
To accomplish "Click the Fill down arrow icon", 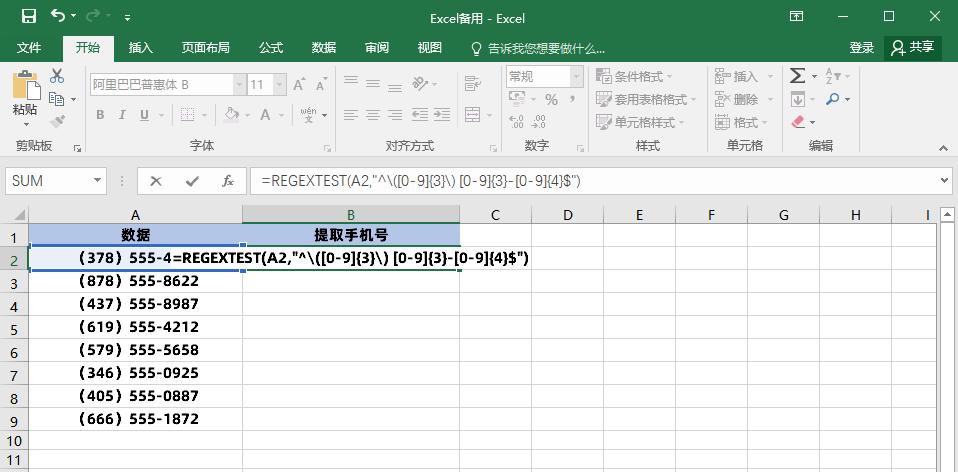I will tap(797, 99).
